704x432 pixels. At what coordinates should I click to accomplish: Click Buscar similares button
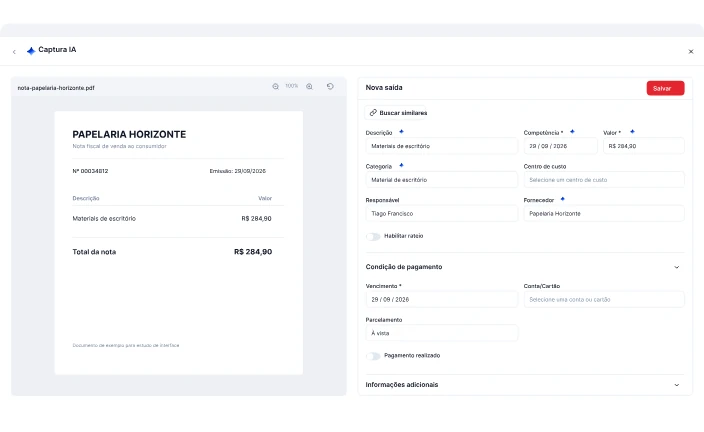(397, 113)
